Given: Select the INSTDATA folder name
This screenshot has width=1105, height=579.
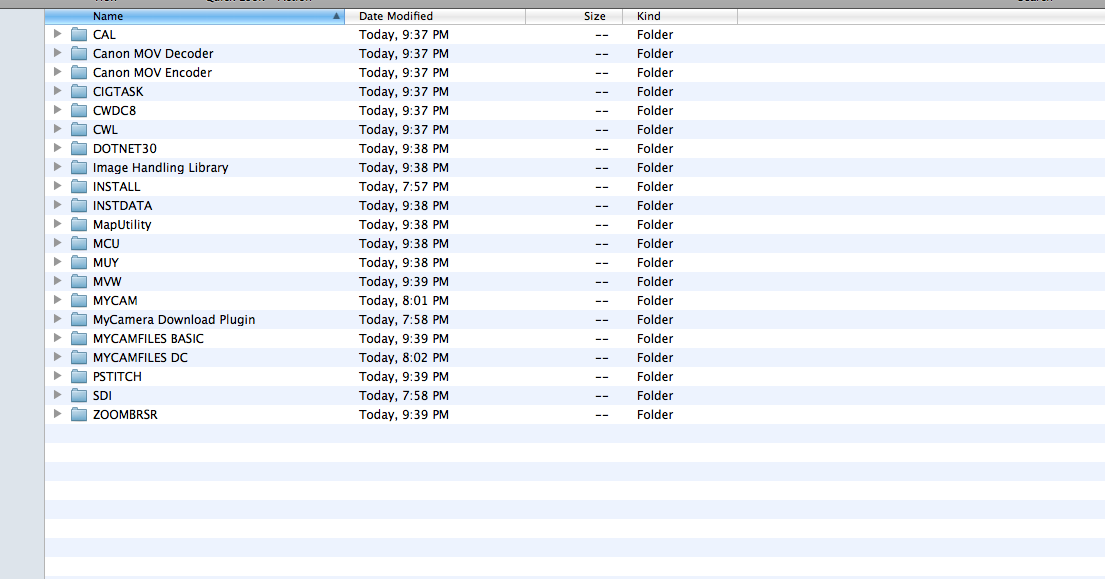Looking at the screenshot, I should 123,206.
